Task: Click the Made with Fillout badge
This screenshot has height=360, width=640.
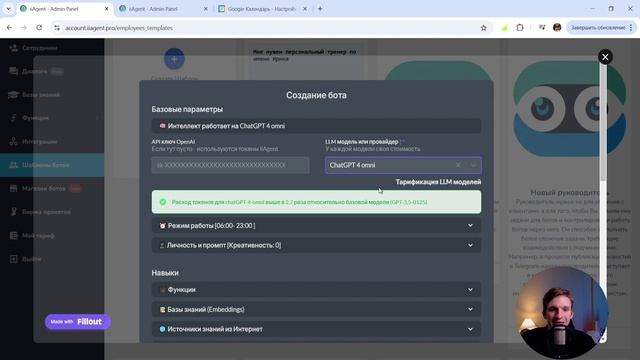Action: [x=77, y=322]
